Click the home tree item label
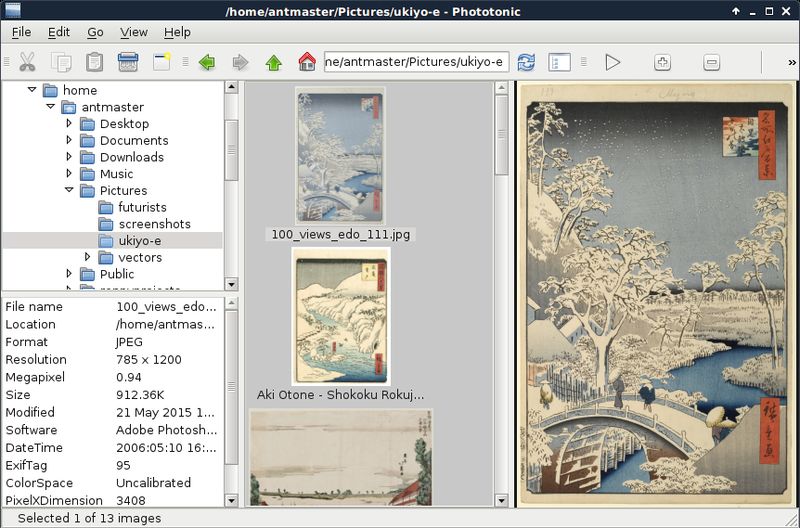 pyautogui.click(x=80, y=90)
